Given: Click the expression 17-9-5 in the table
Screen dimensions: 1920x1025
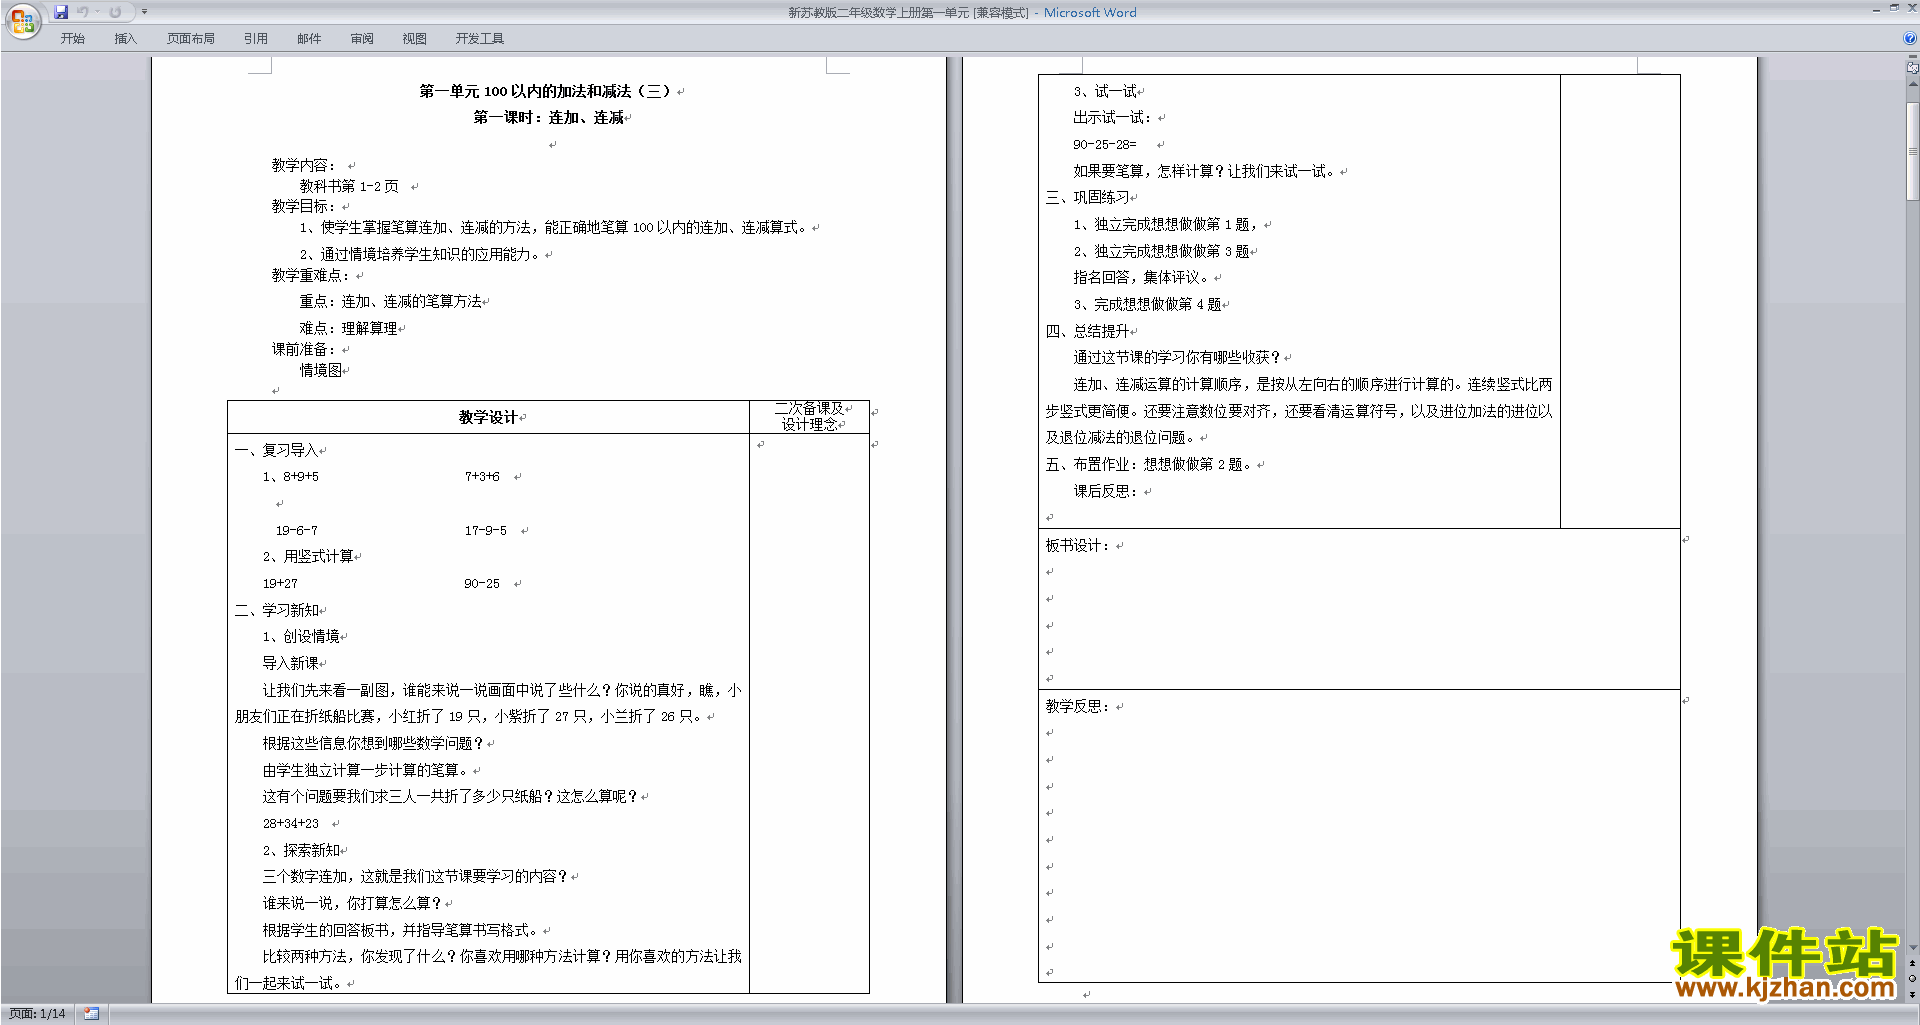Looking at the screenshot, I should pyautogui.click(x=485, y=530).
